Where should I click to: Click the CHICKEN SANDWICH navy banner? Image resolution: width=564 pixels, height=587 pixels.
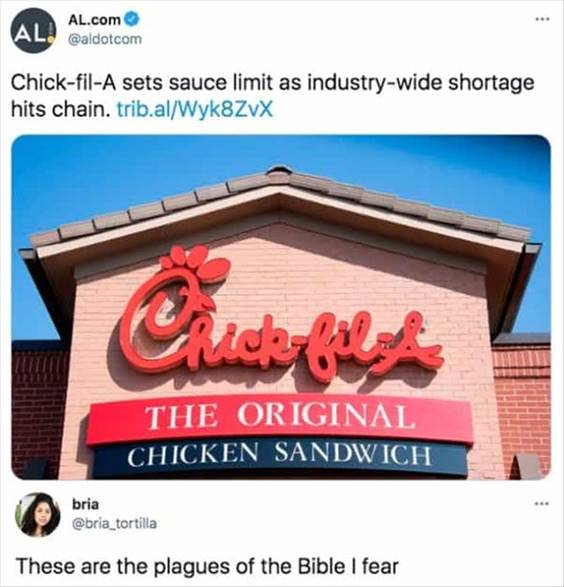pyautogui.click(x=280, y=456)
